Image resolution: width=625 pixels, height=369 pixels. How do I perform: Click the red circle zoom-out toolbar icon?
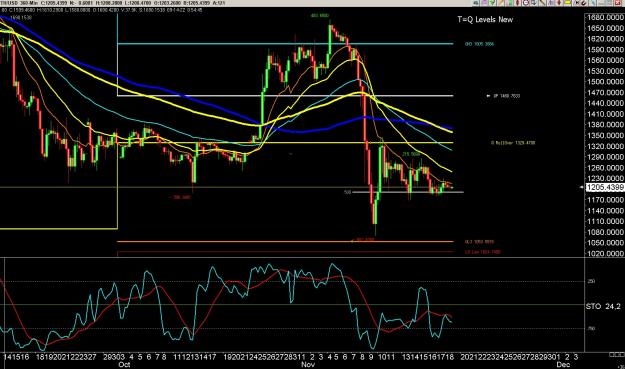526,2
